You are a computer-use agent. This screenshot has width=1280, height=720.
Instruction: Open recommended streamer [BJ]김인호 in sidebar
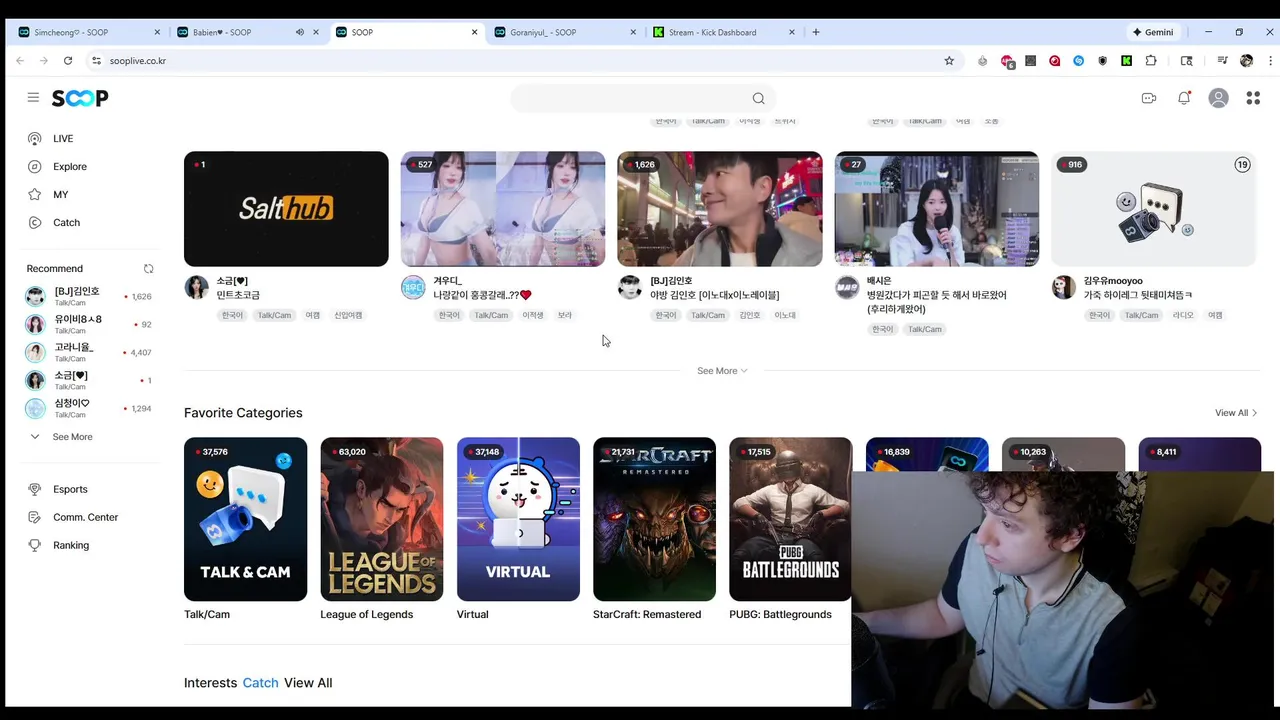tap(88, 296)
